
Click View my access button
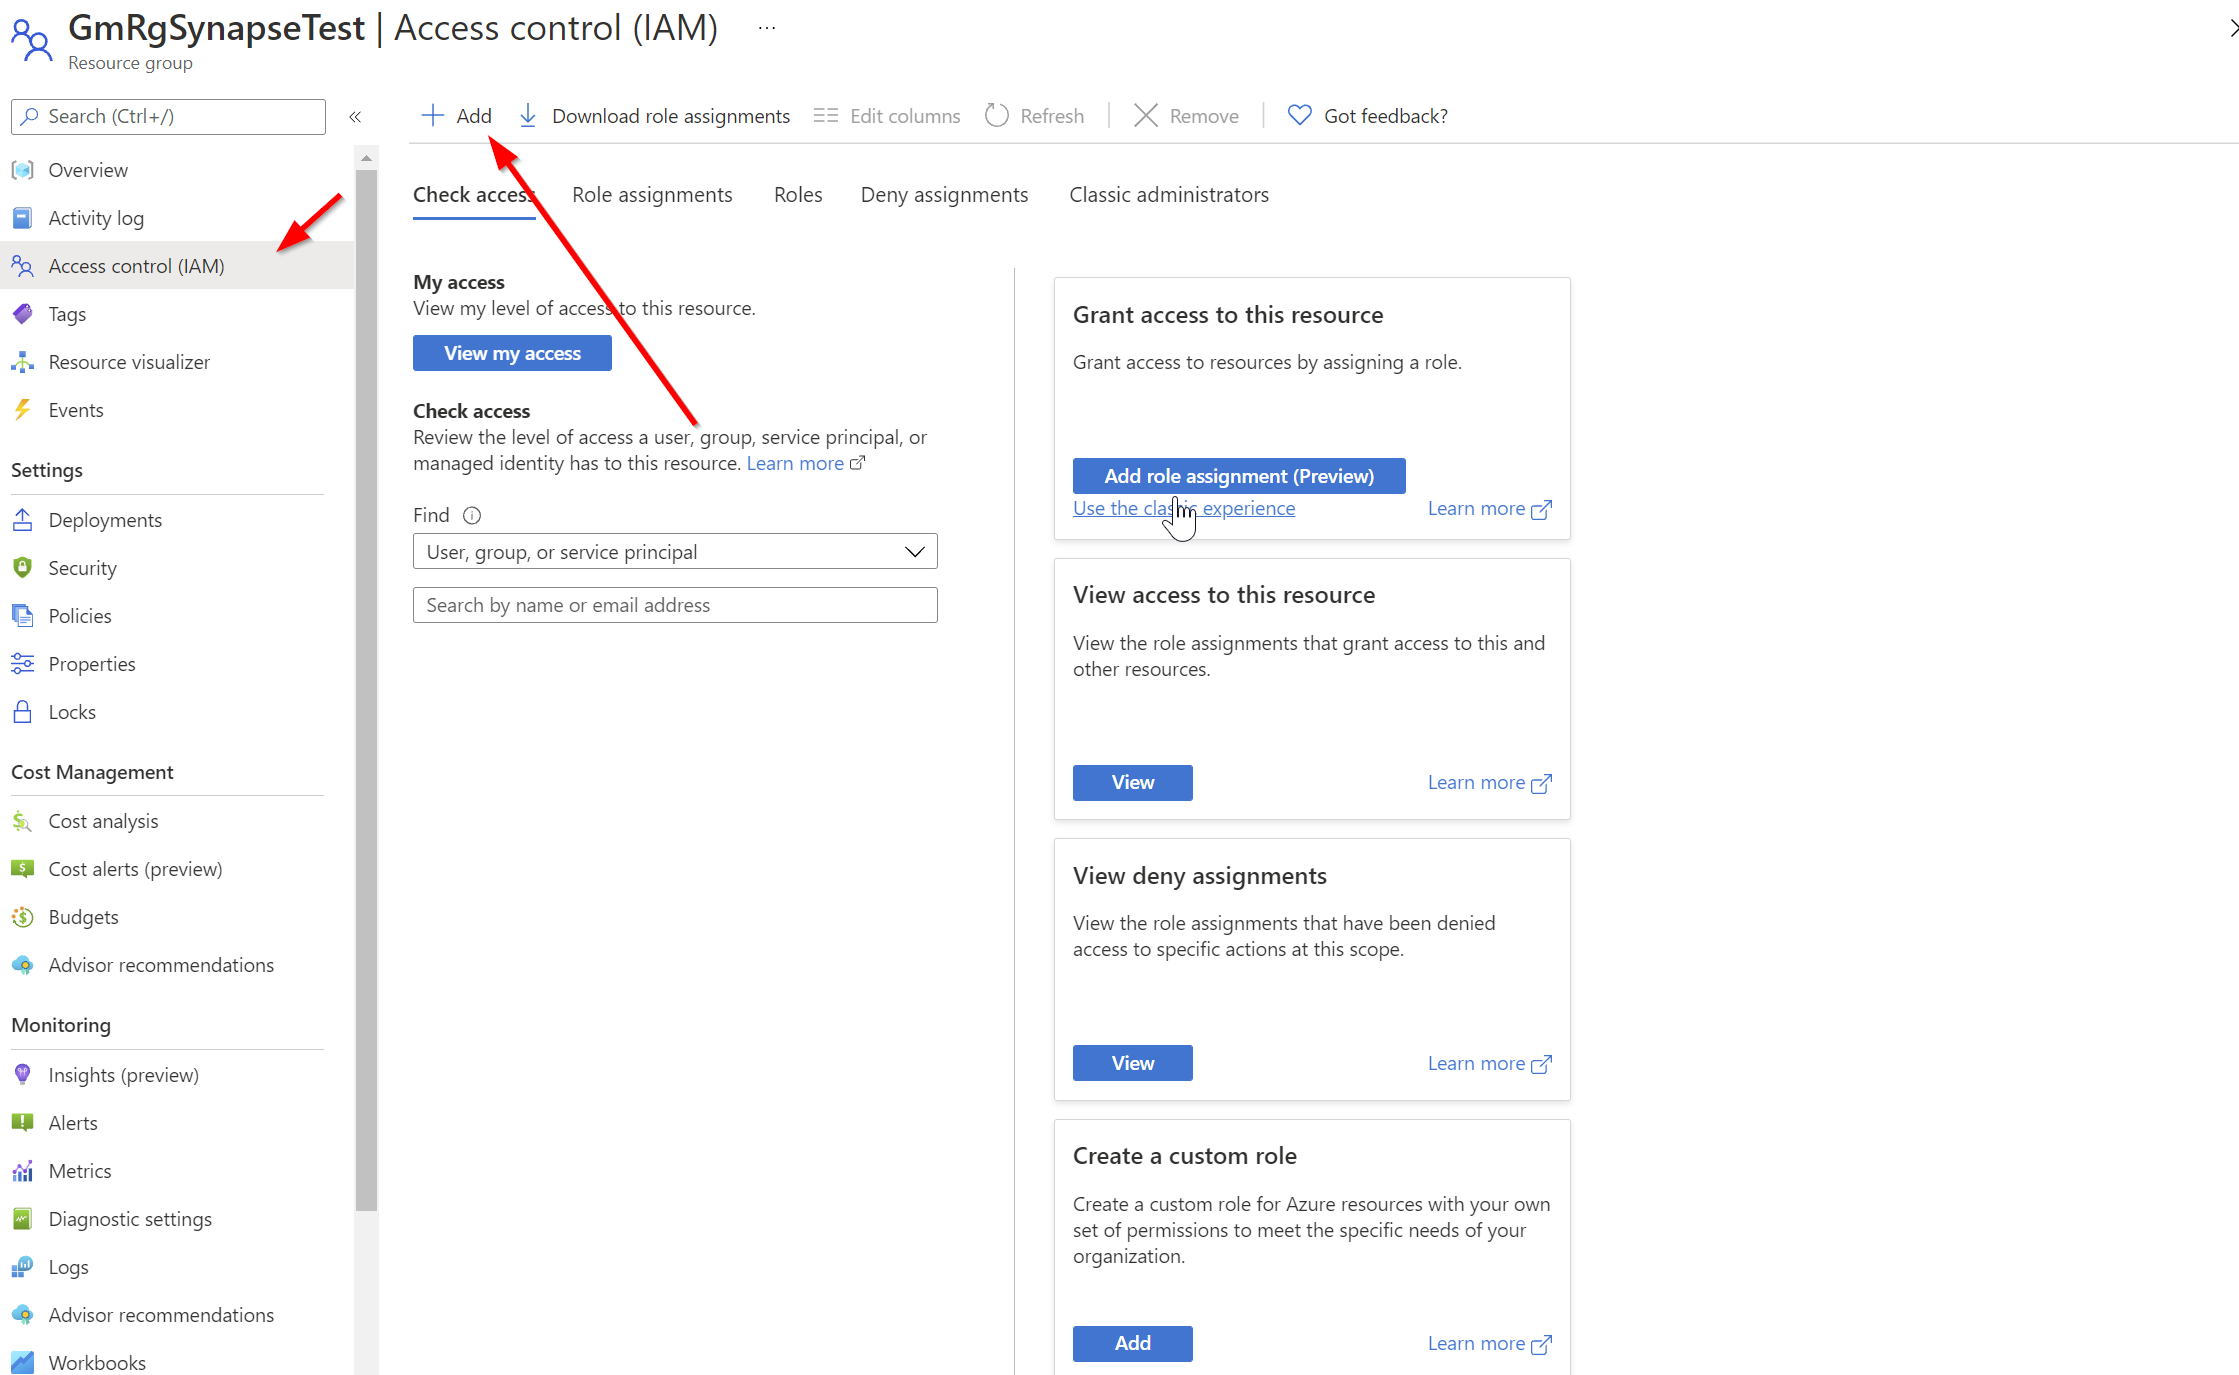click(512, 353)
